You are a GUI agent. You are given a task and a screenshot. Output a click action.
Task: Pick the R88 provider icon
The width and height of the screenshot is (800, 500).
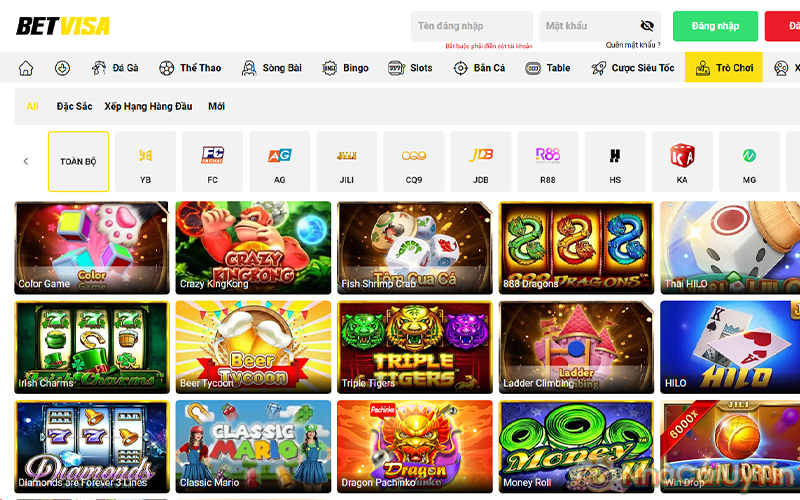click(548, 161)
